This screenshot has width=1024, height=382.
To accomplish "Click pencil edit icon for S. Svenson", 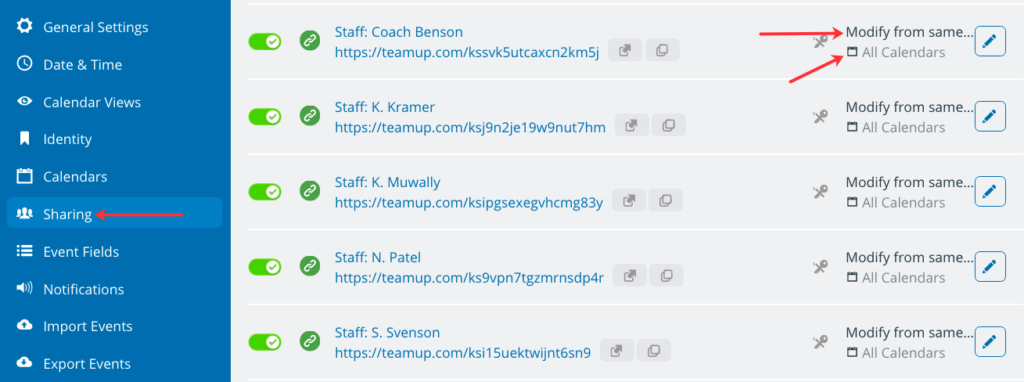I will point(990,342).
